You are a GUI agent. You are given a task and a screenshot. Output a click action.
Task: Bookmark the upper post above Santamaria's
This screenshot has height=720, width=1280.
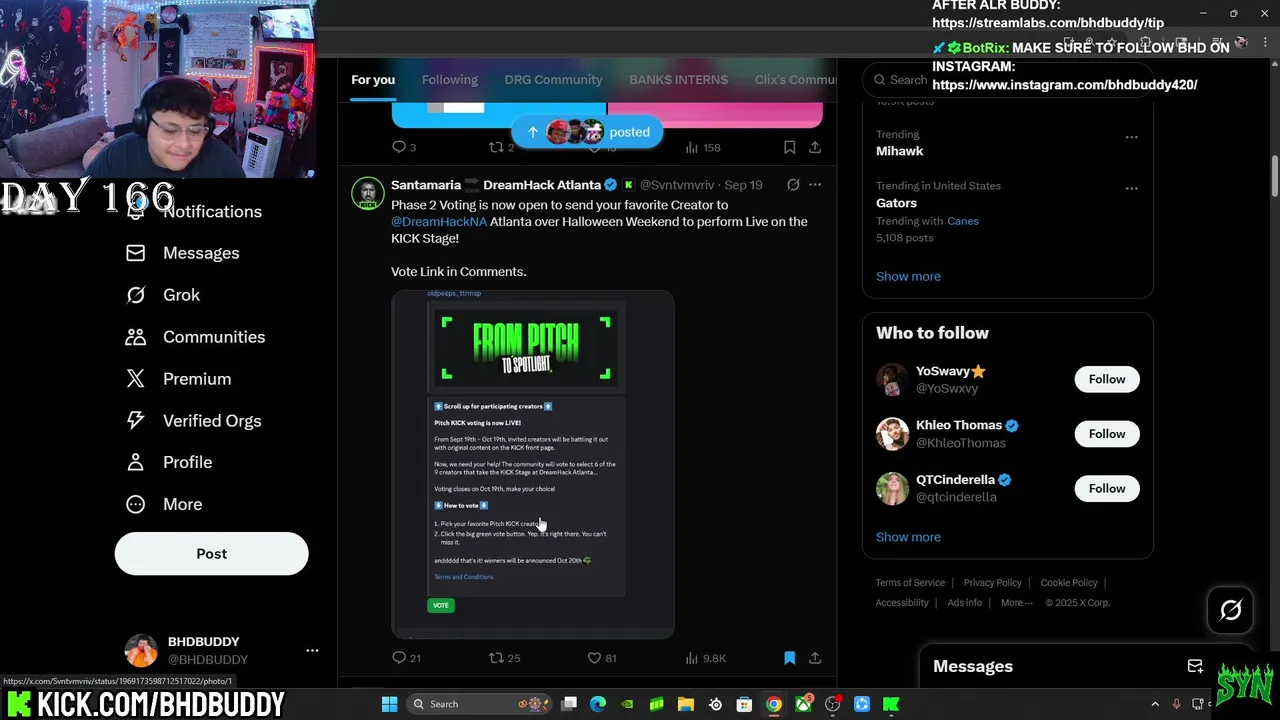point(789,147)
